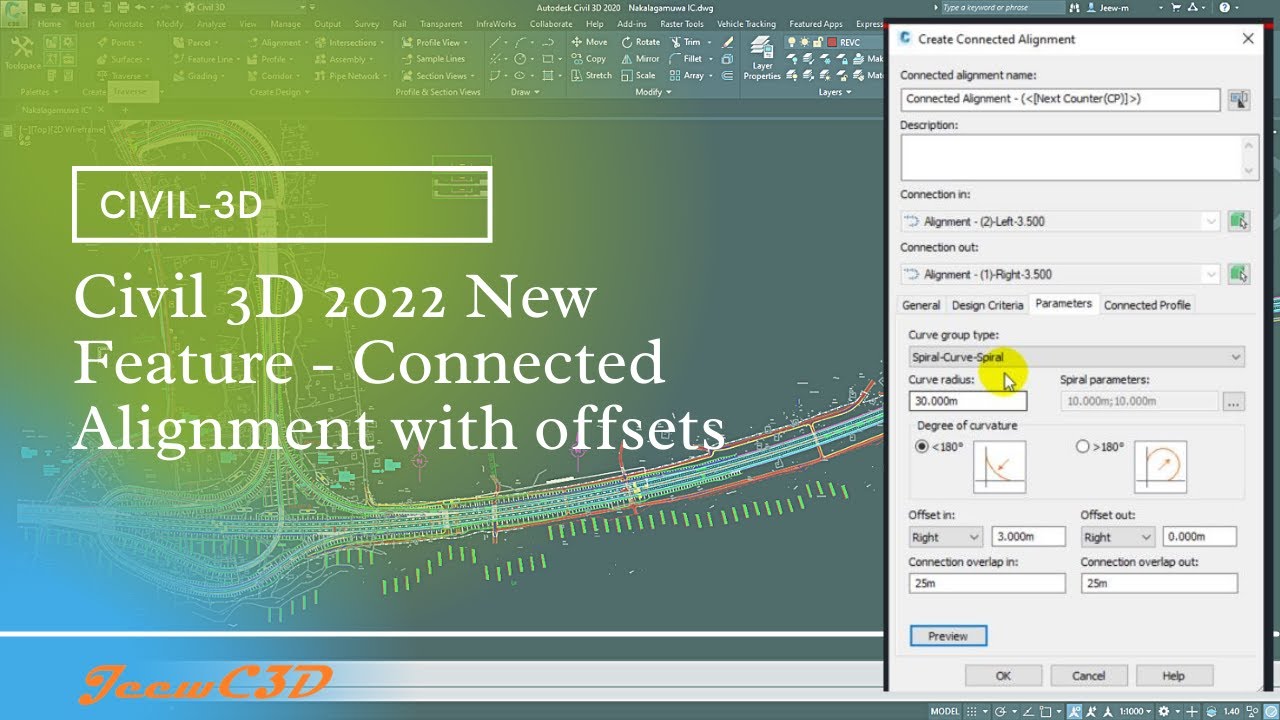Select the Move tool in Modify panel
The image size is (1280, 720).
(589, 42)
